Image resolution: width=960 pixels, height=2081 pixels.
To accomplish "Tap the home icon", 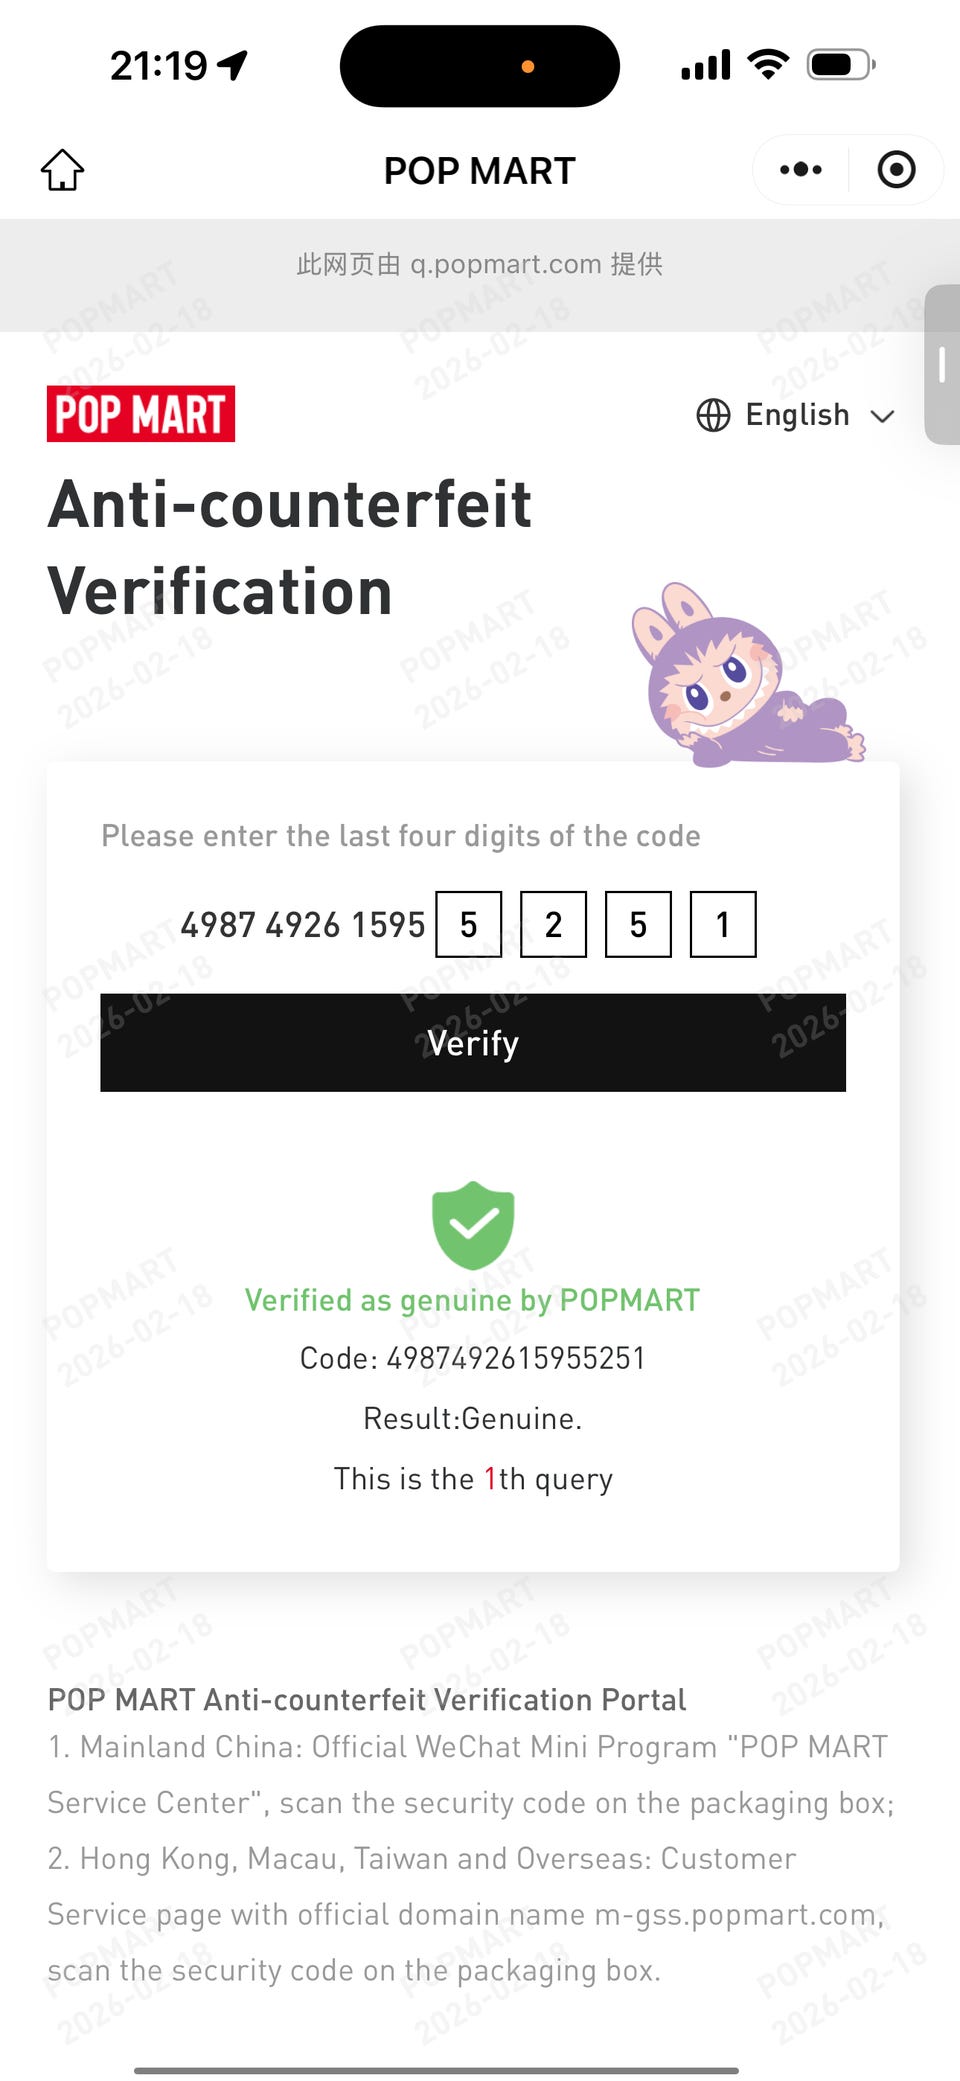I will point(62,170).
